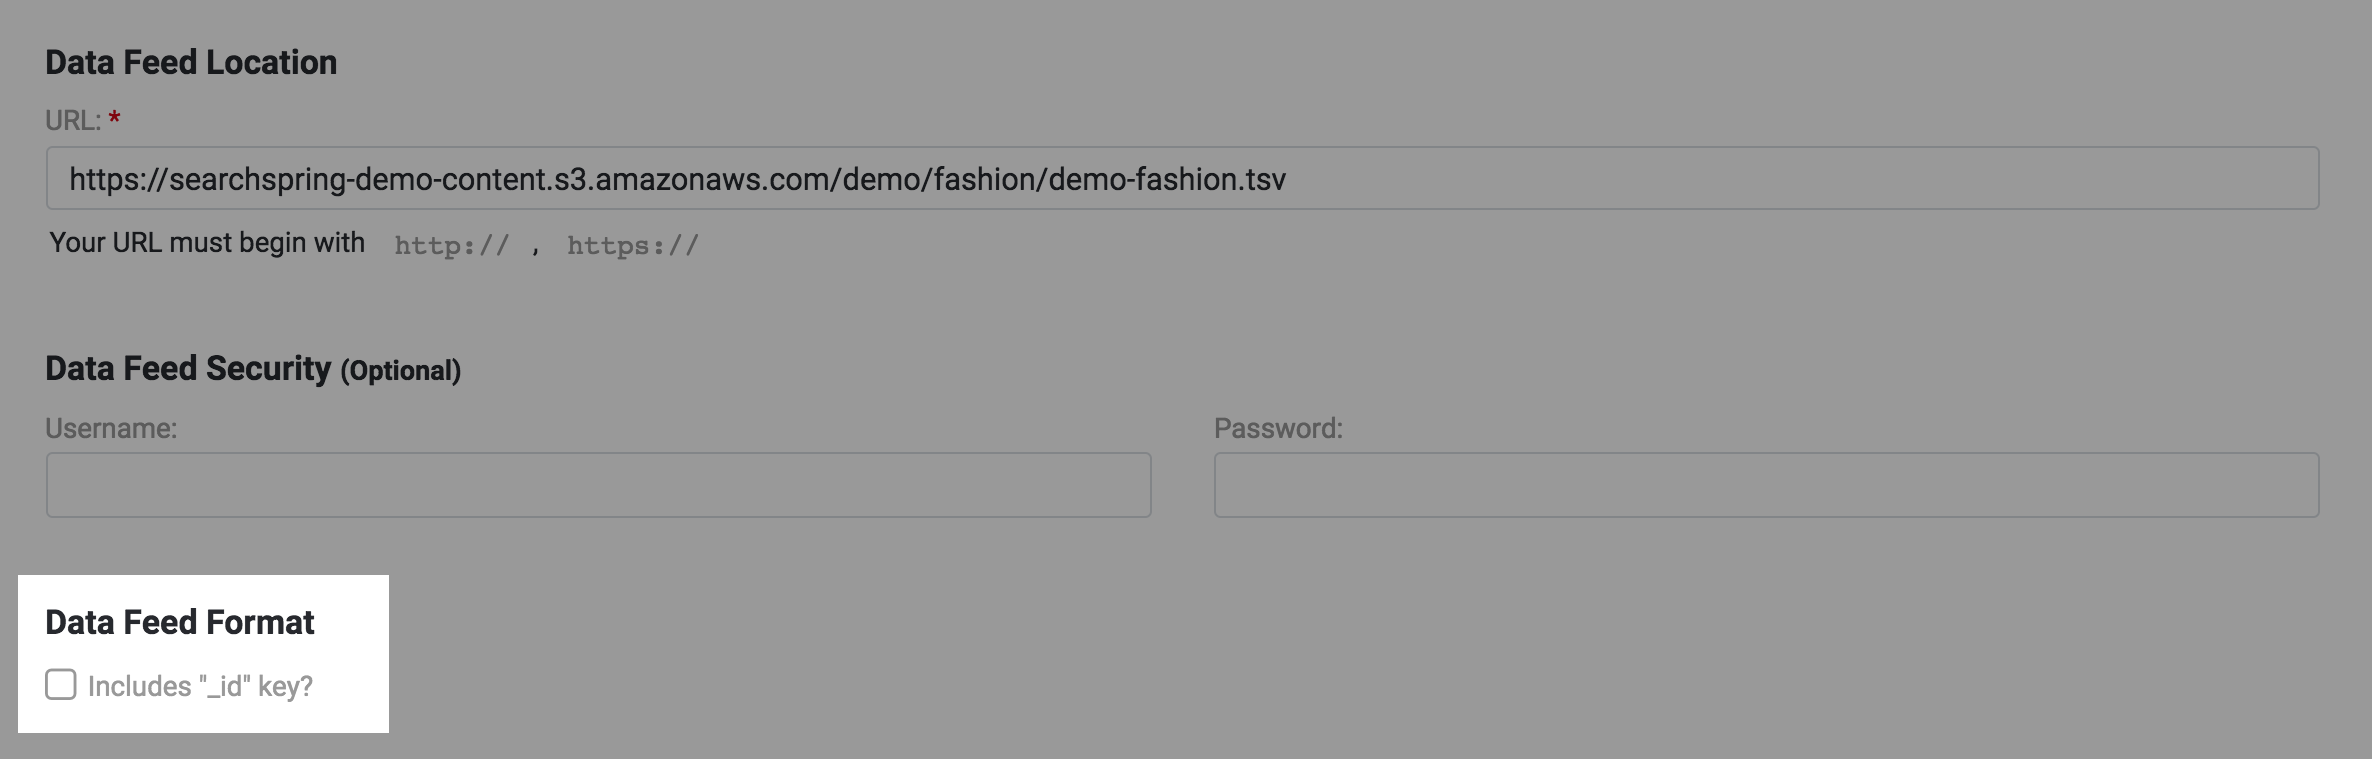Place cursor at end of demo-fashion.tsv URL

coord(1287,180)
